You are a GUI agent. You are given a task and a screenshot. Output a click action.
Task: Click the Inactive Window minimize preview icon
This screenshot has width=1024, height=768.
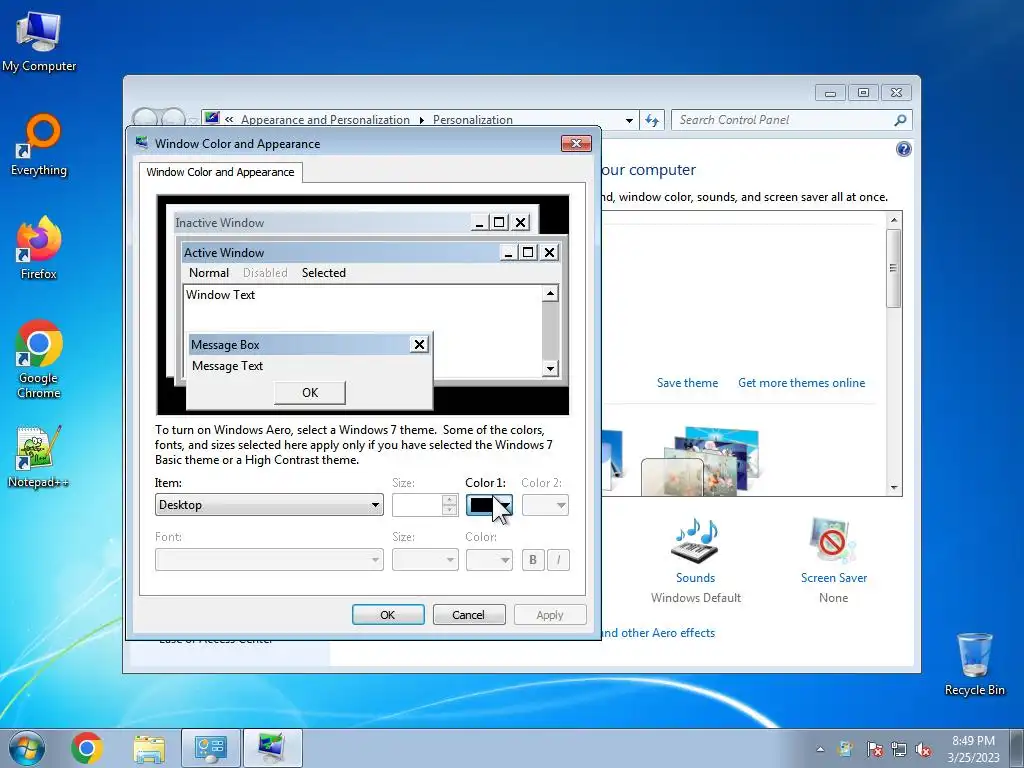click(x=479, y=223)
